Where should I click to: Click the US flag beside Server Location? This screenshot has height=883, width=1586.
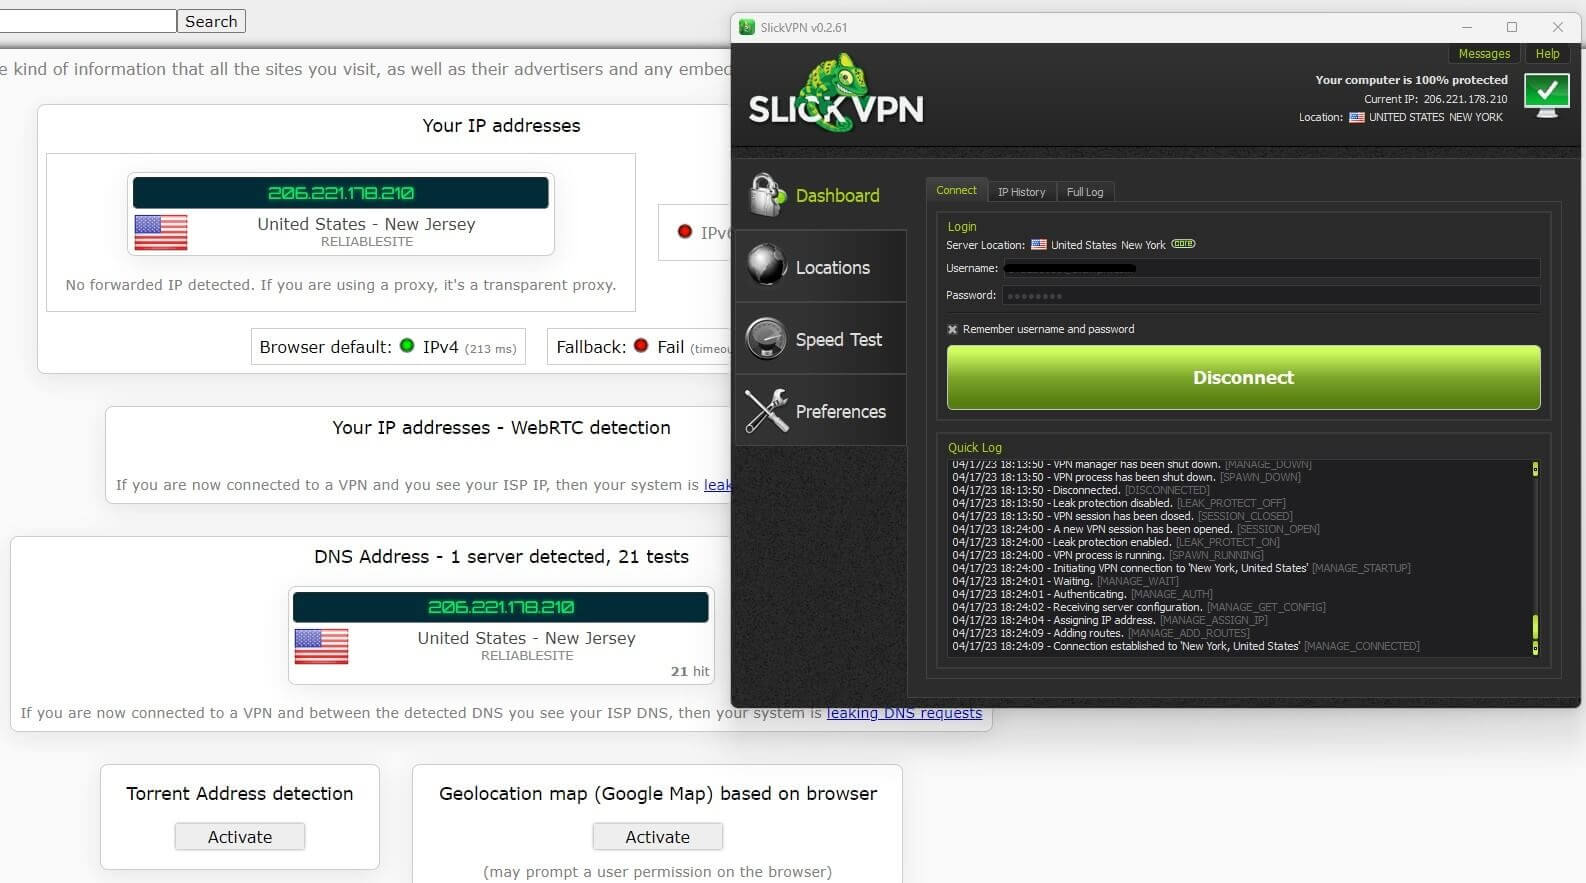pyautogui.click(x=1039, y=245)
